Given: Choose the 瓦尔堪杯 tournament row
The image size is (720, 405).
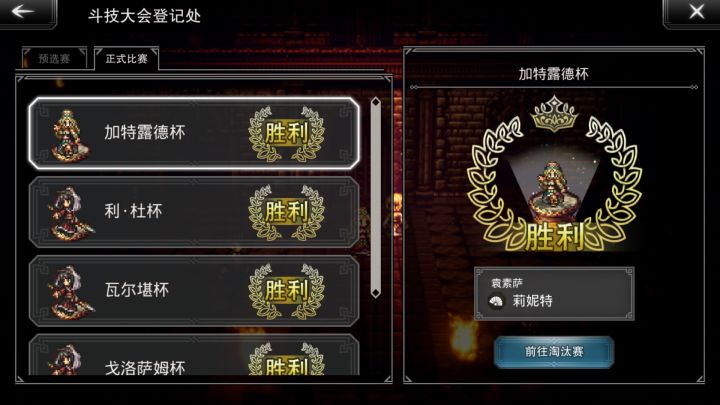Looking at the screenshot, I should [194, 290].
